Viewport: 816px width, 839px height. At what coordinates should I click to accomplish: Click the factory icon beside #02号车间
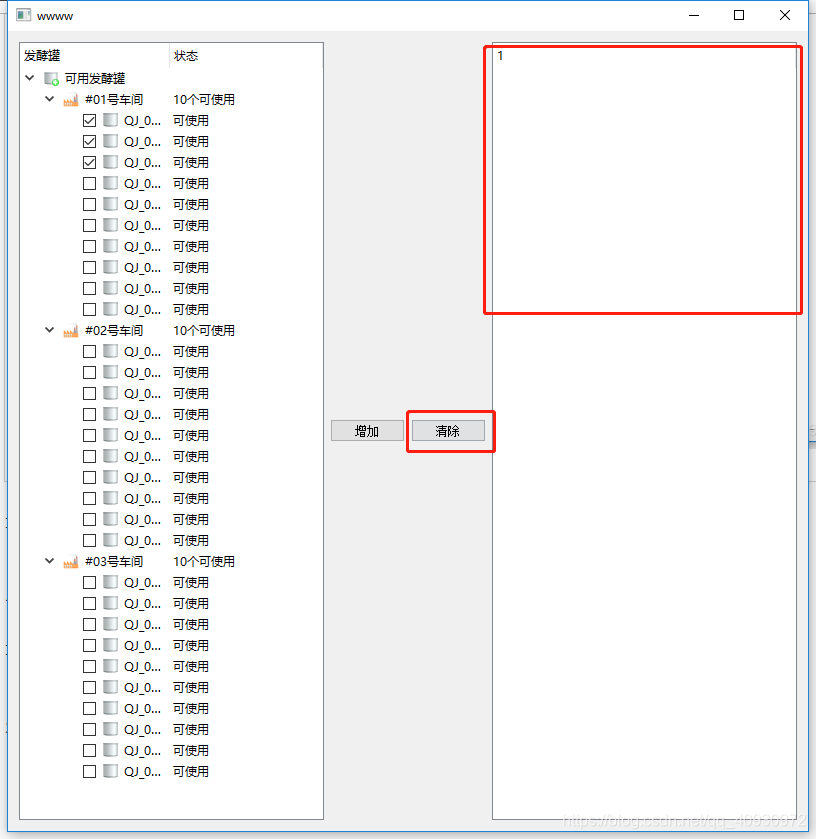pyautogui.click(x=70, y=330)
